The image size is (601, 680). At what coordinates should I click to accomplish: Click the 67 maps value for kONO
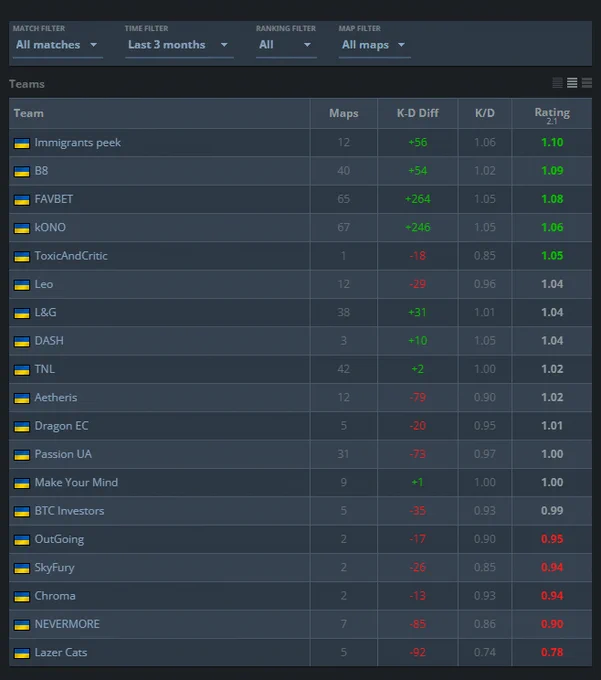tap(343, 227)
